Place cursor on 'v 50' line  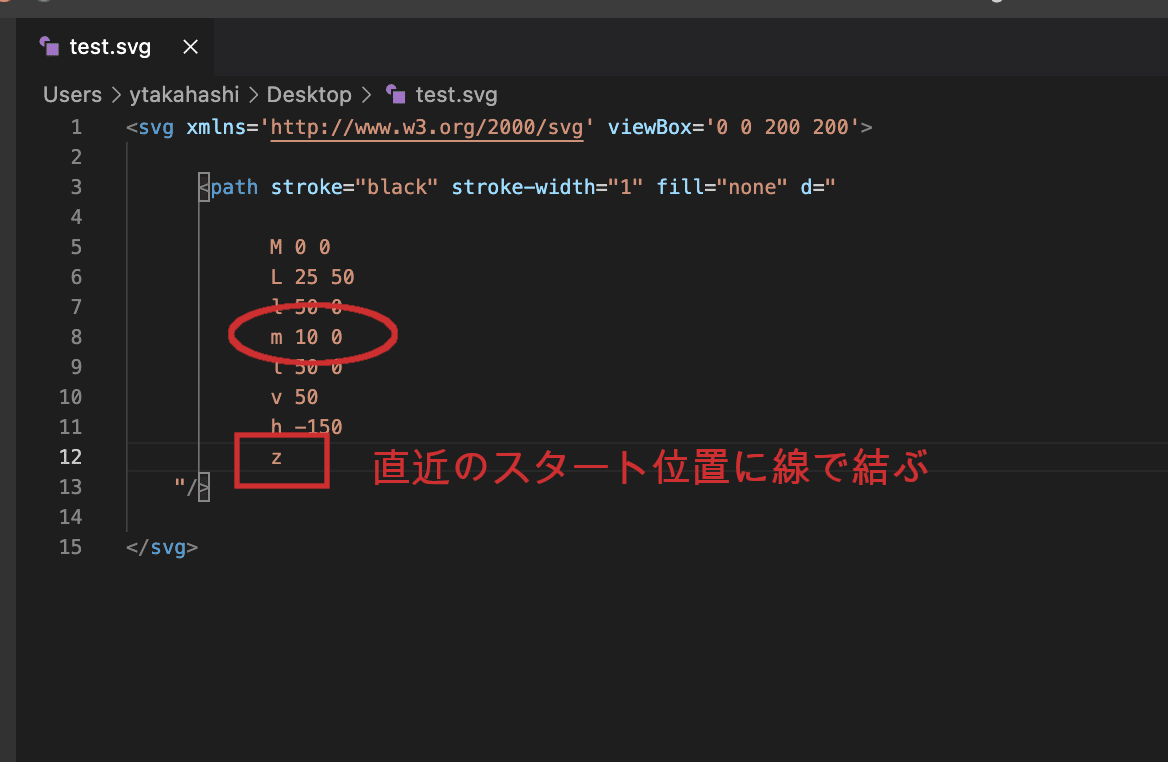tap(294, 397)
